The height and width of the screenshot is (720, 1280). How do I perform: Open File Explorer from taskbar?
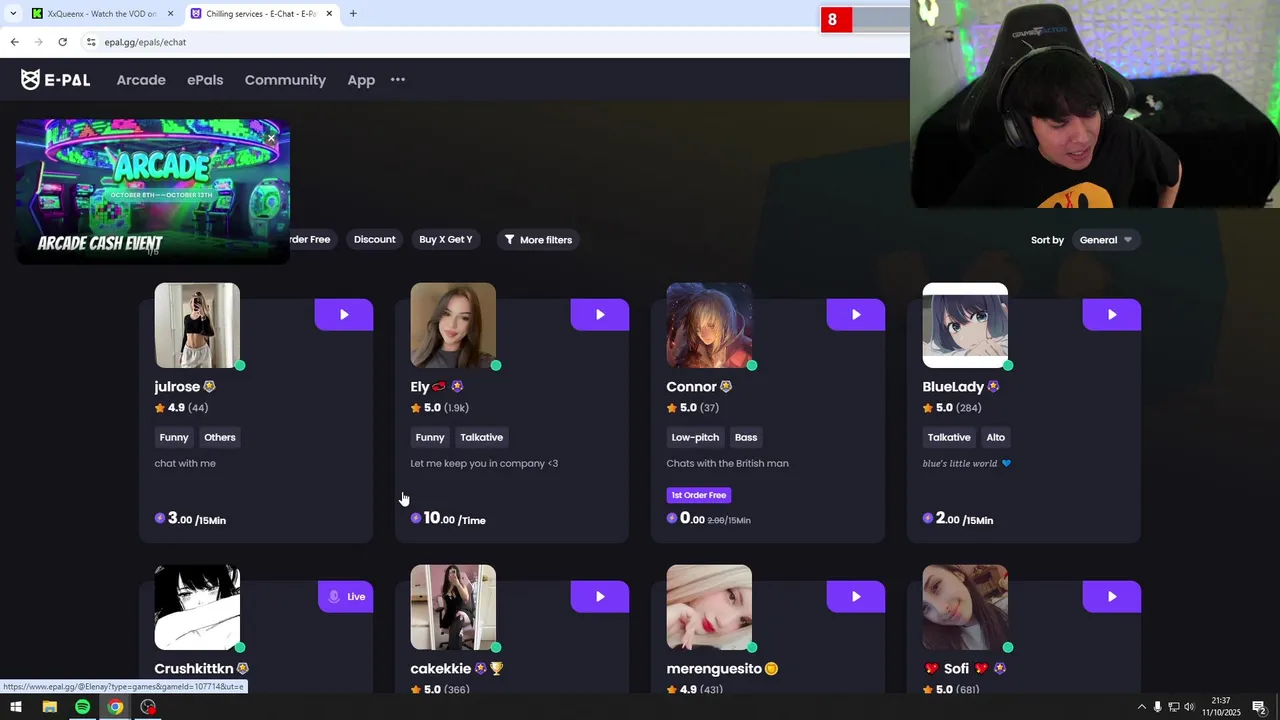[49, 707]
